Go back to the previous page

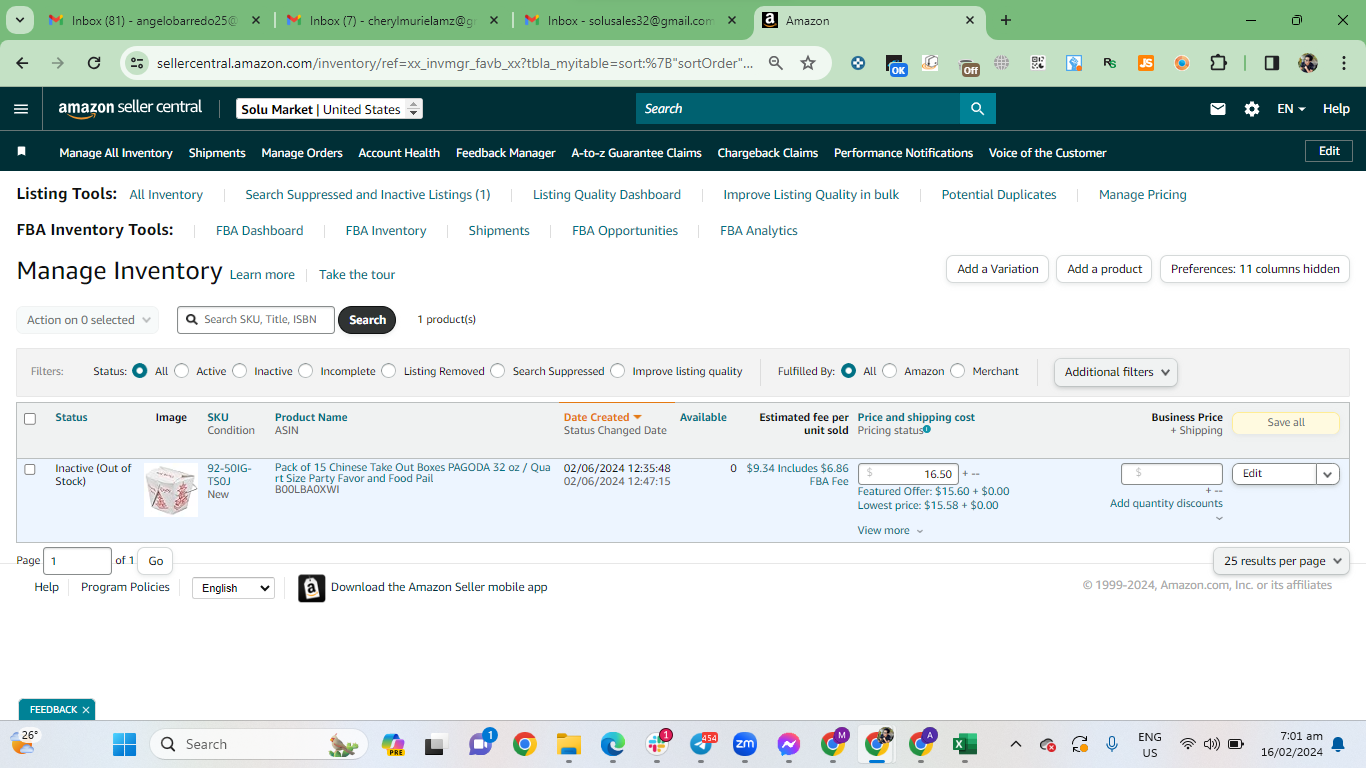click(22, 63)
